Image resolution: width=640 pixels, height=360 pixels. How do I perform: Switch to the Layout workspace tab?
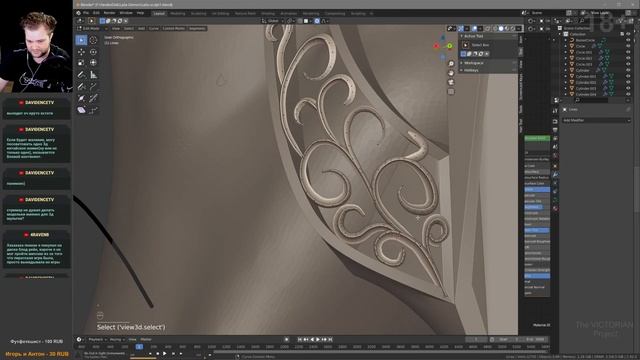(159, 13)
